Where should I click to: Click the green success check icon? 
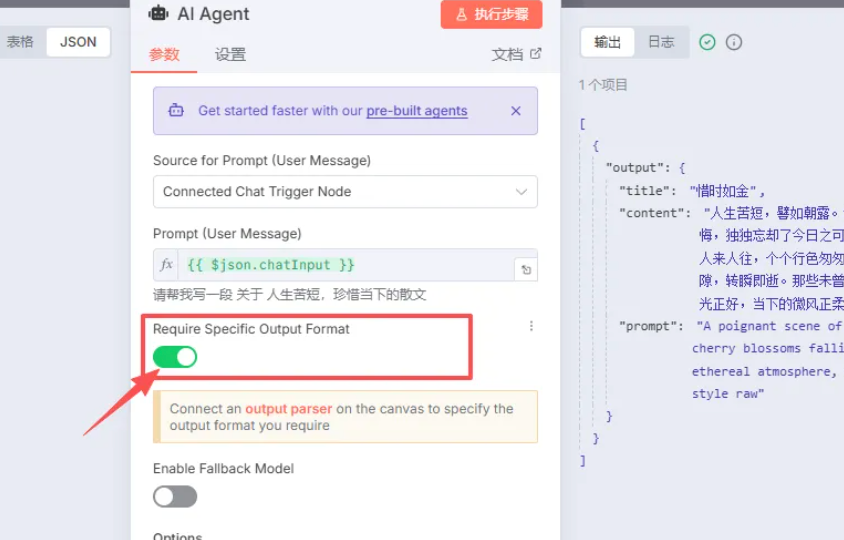coord(707,42)
